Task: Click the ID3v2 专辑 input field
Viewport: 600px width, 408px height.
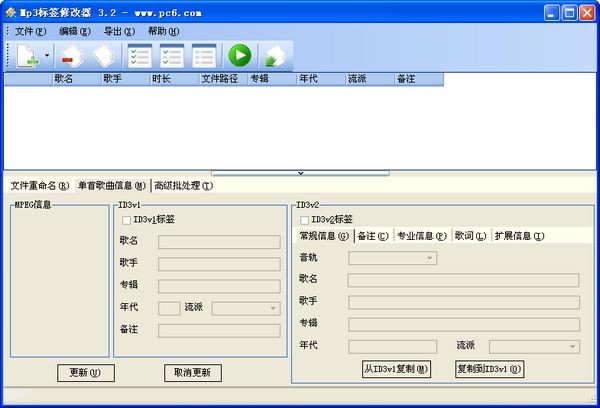Action: (x=464, y=325)
